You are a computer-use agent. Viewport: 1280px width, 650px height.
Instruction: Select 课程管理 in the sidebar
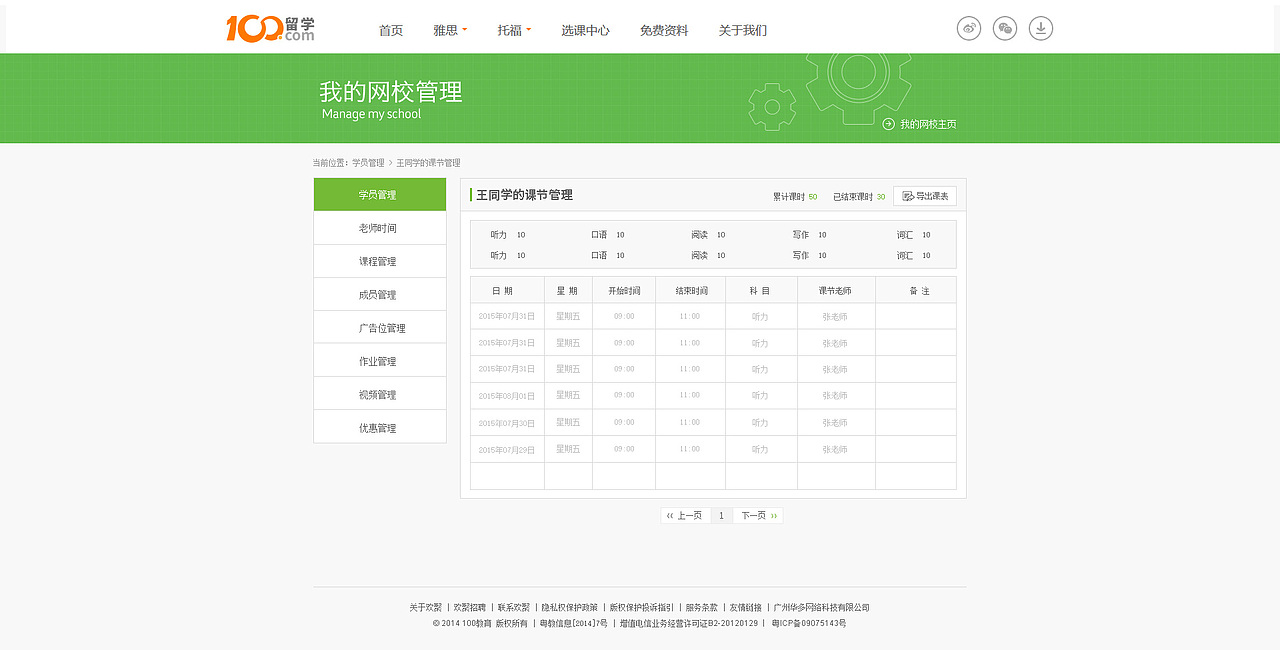coord(380,261)
